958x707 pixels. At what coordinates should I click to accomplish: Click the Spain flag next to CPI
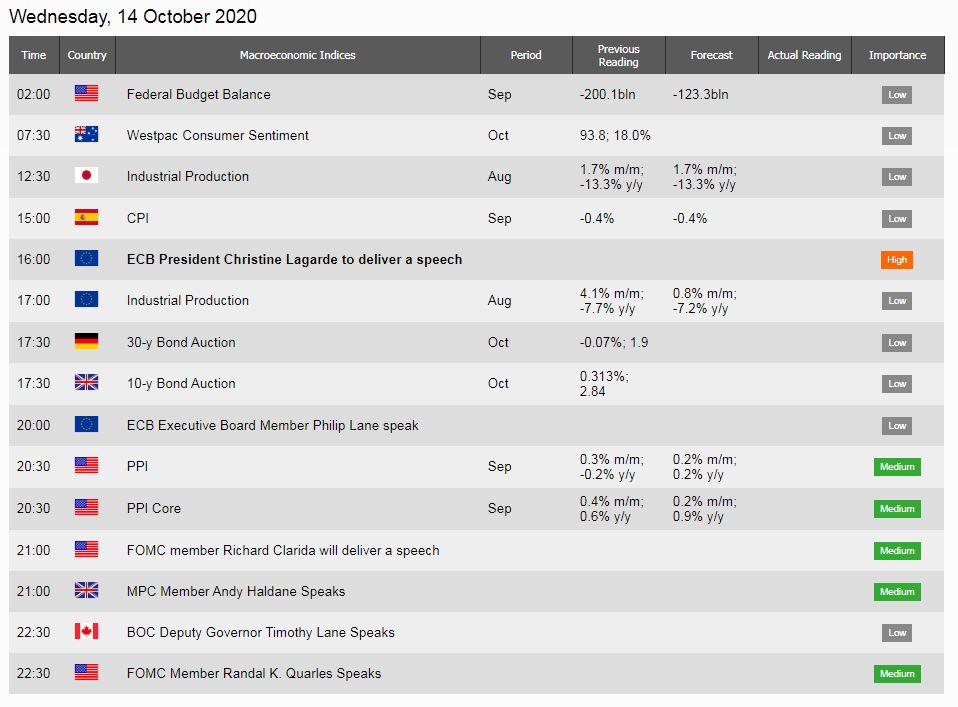[x=86, y=218]
